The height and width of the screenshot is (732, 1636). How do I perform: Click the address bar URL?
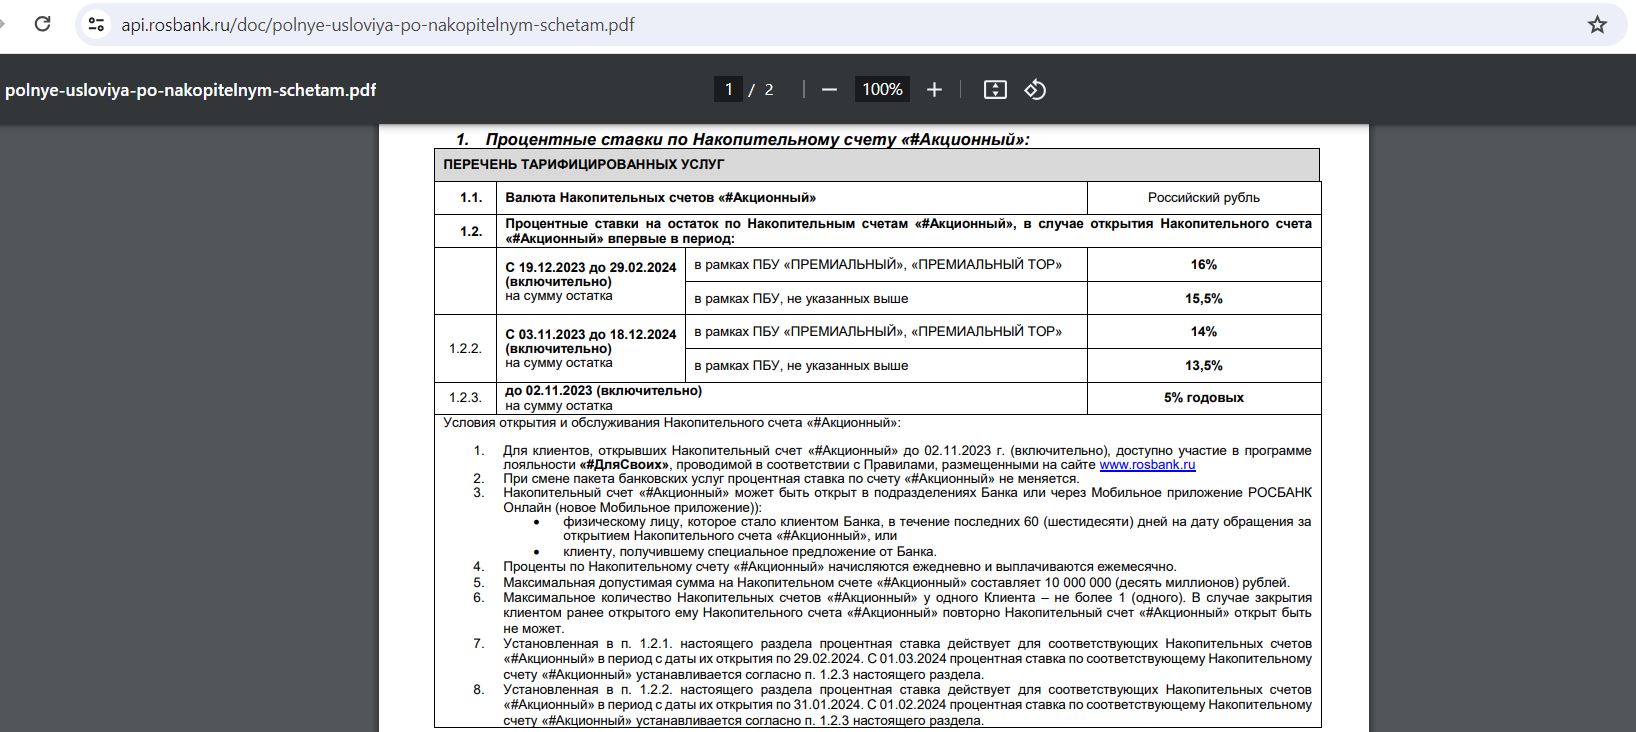(x=378, y=24)
